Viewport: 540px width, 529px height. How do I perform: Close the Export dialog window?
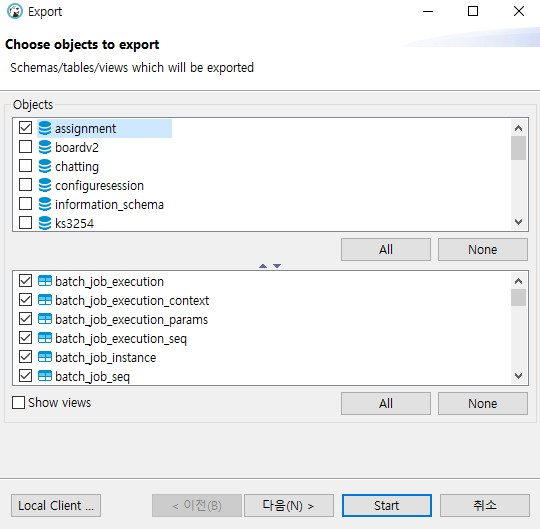click(x=519, y=11)
